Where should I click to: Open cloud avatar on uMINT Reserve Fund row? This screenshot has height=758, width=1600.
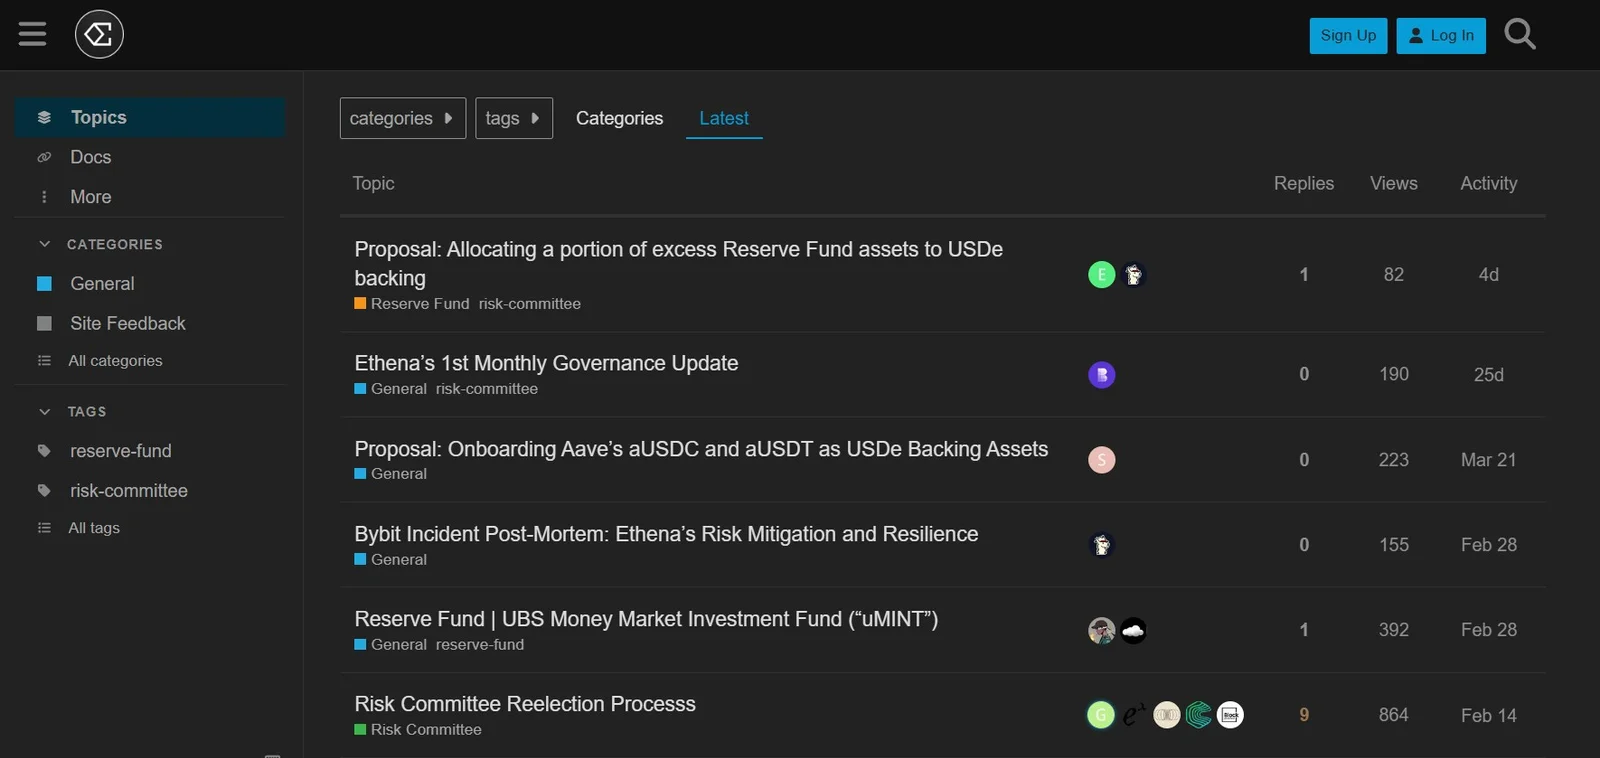click(x=1133, y=630)
